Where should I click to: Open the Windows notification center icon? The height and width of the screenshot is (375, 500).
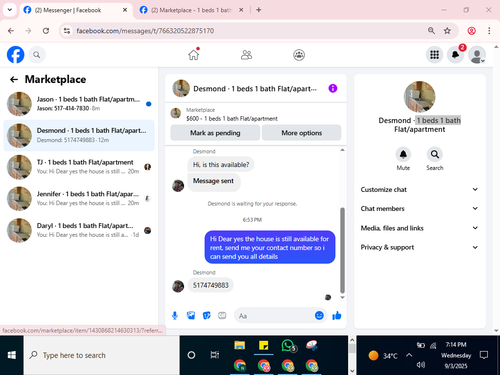[484, 355]
